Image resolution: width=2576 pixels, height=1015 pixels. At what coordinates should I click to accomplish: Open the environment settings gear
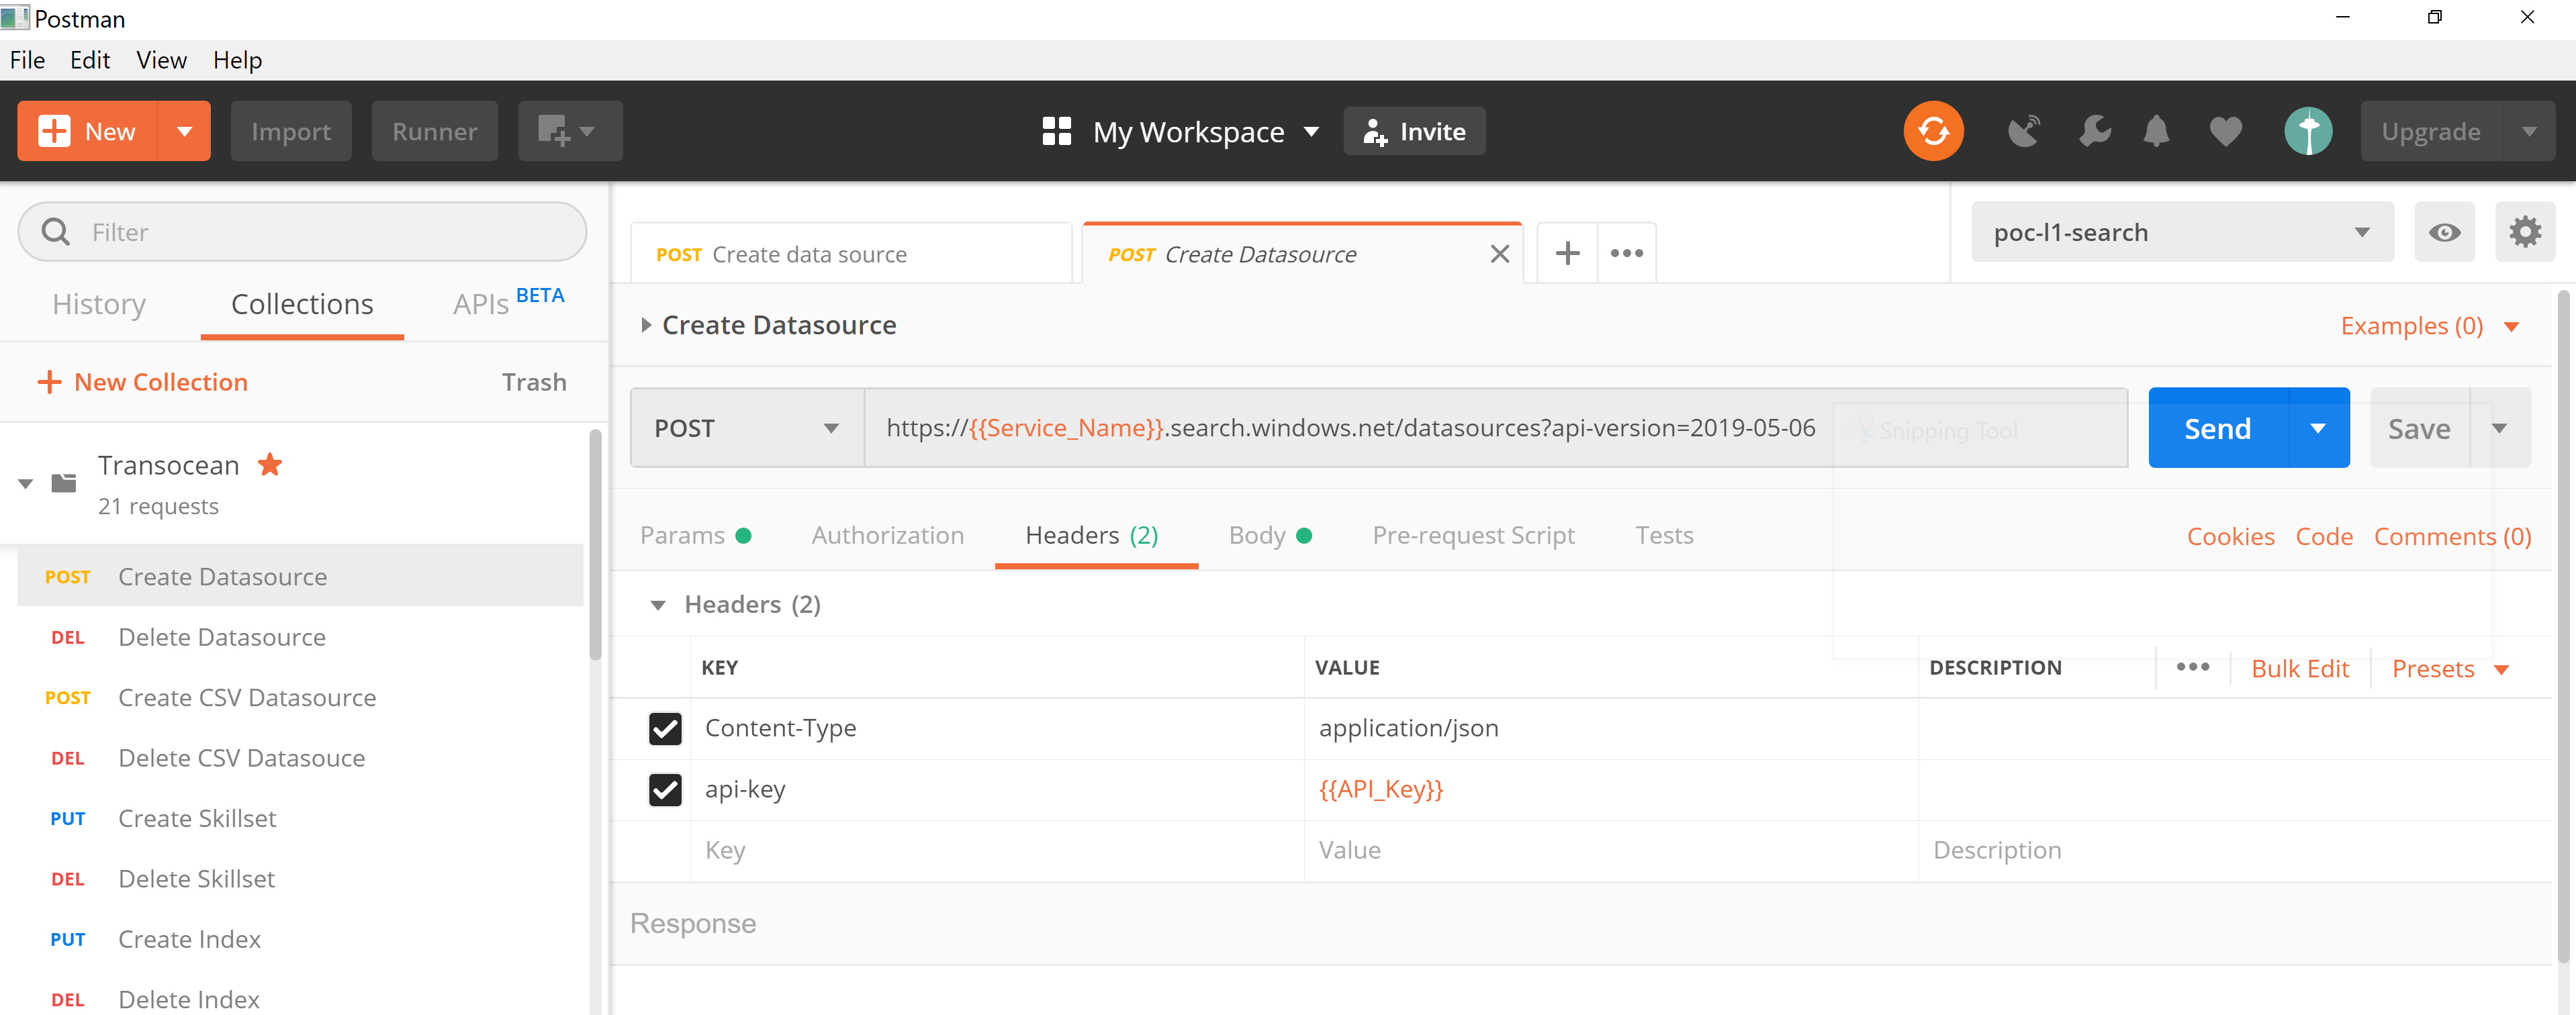2525,231
